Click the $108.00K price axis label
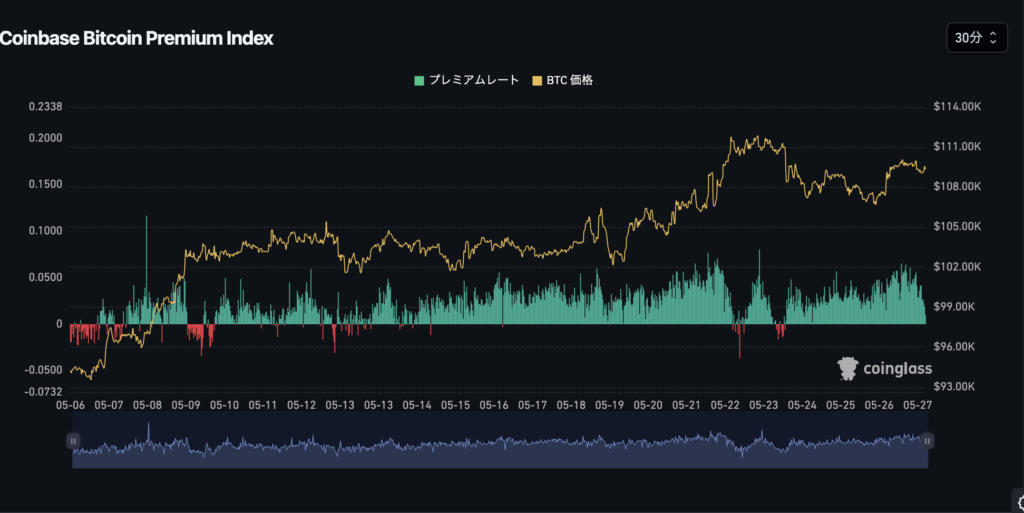The height and width of the screenshot is (513, 1024). click(957, 186)
